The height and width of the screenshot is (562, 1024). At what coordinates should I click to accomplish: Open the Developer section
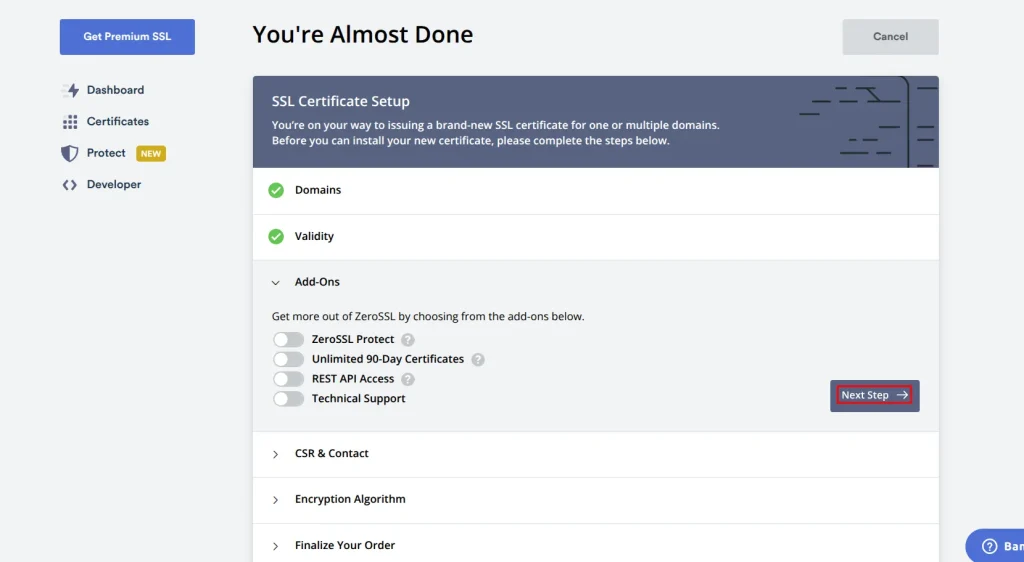(x=102, y=185)
